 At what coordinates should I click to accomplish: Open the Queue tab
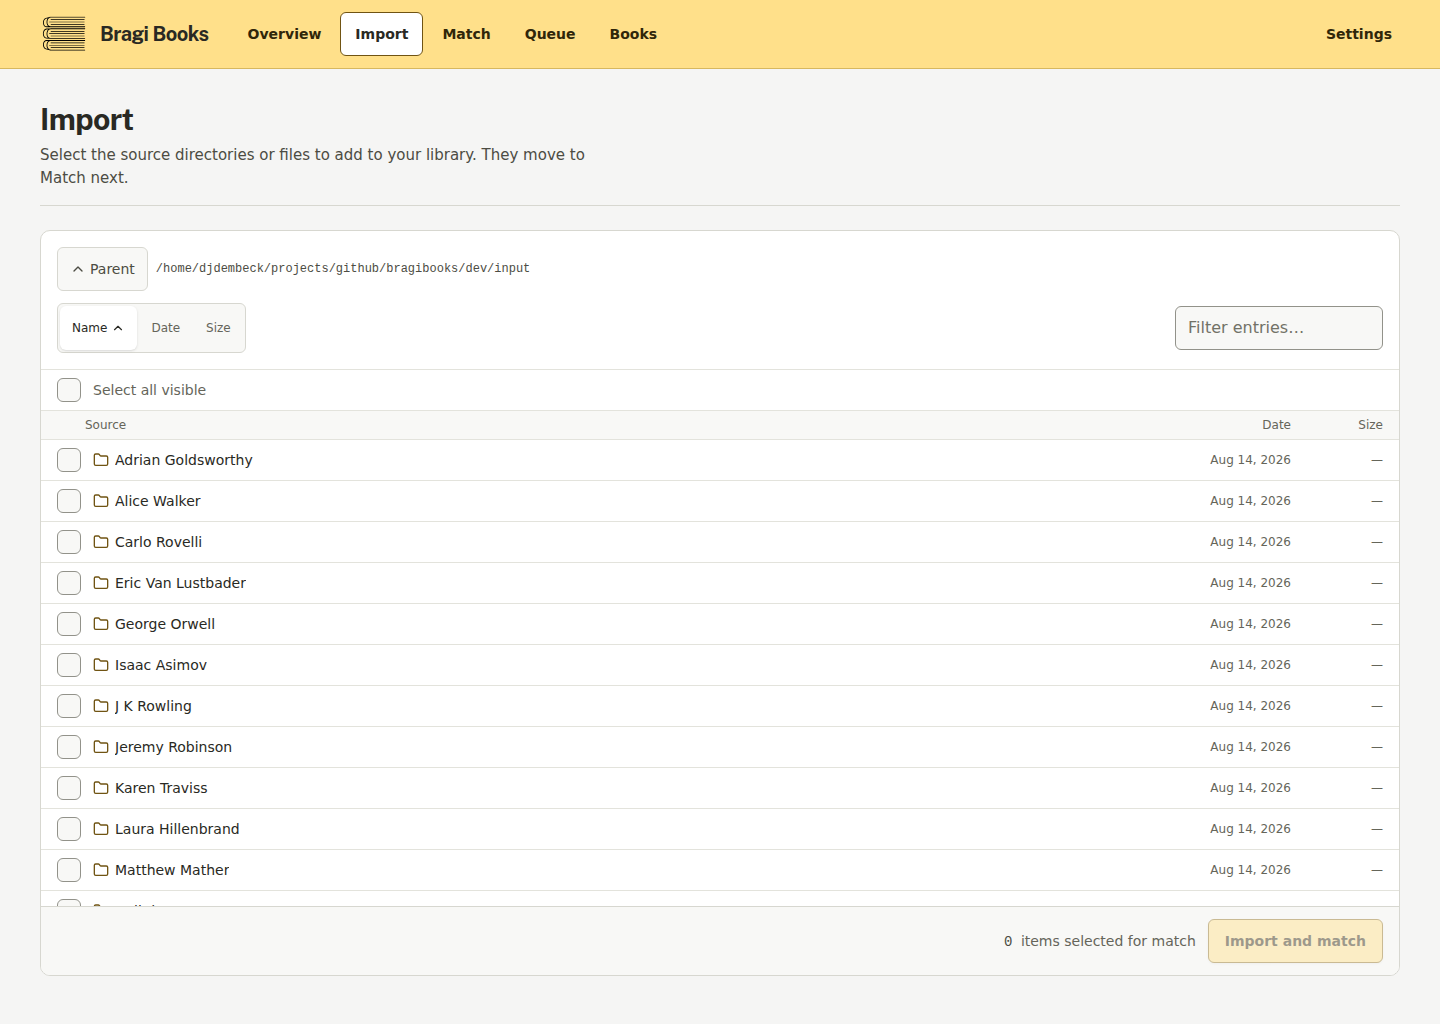[550, 34]
